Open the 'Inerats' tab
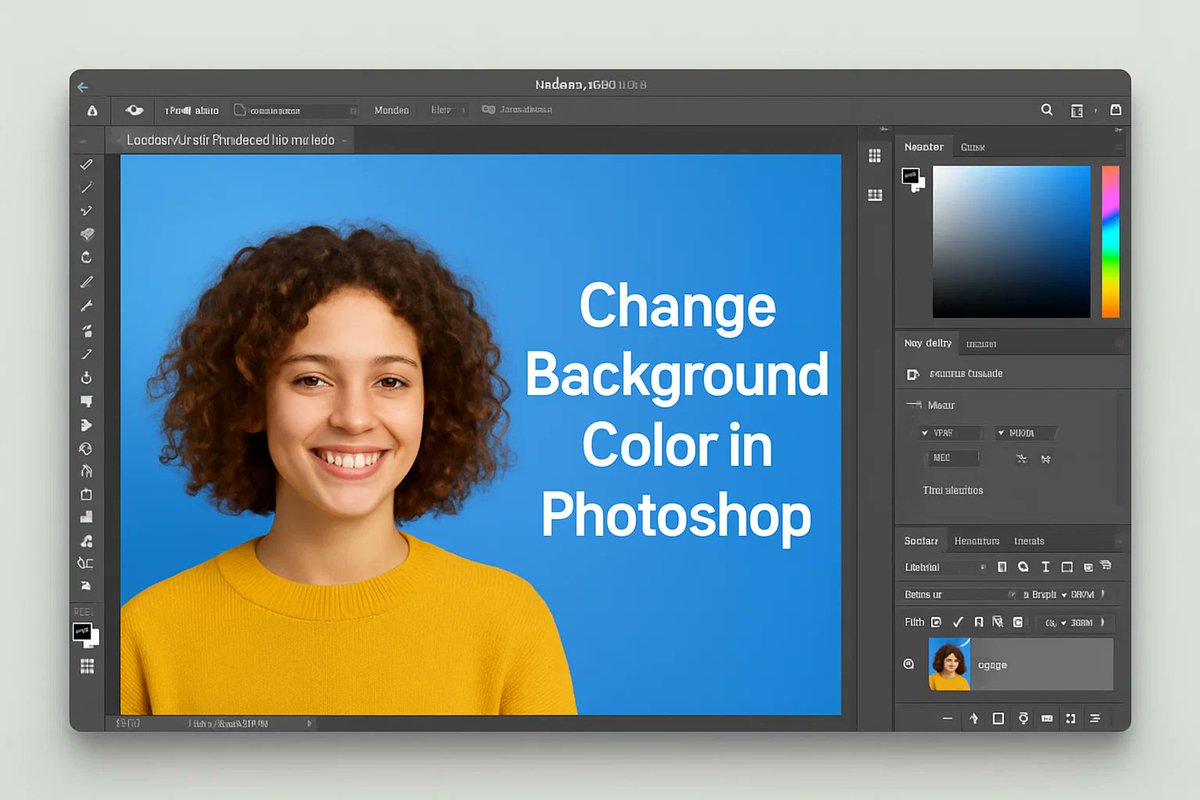The width and height of the screenshot is (1200, 800). (x=1029, y=541)
